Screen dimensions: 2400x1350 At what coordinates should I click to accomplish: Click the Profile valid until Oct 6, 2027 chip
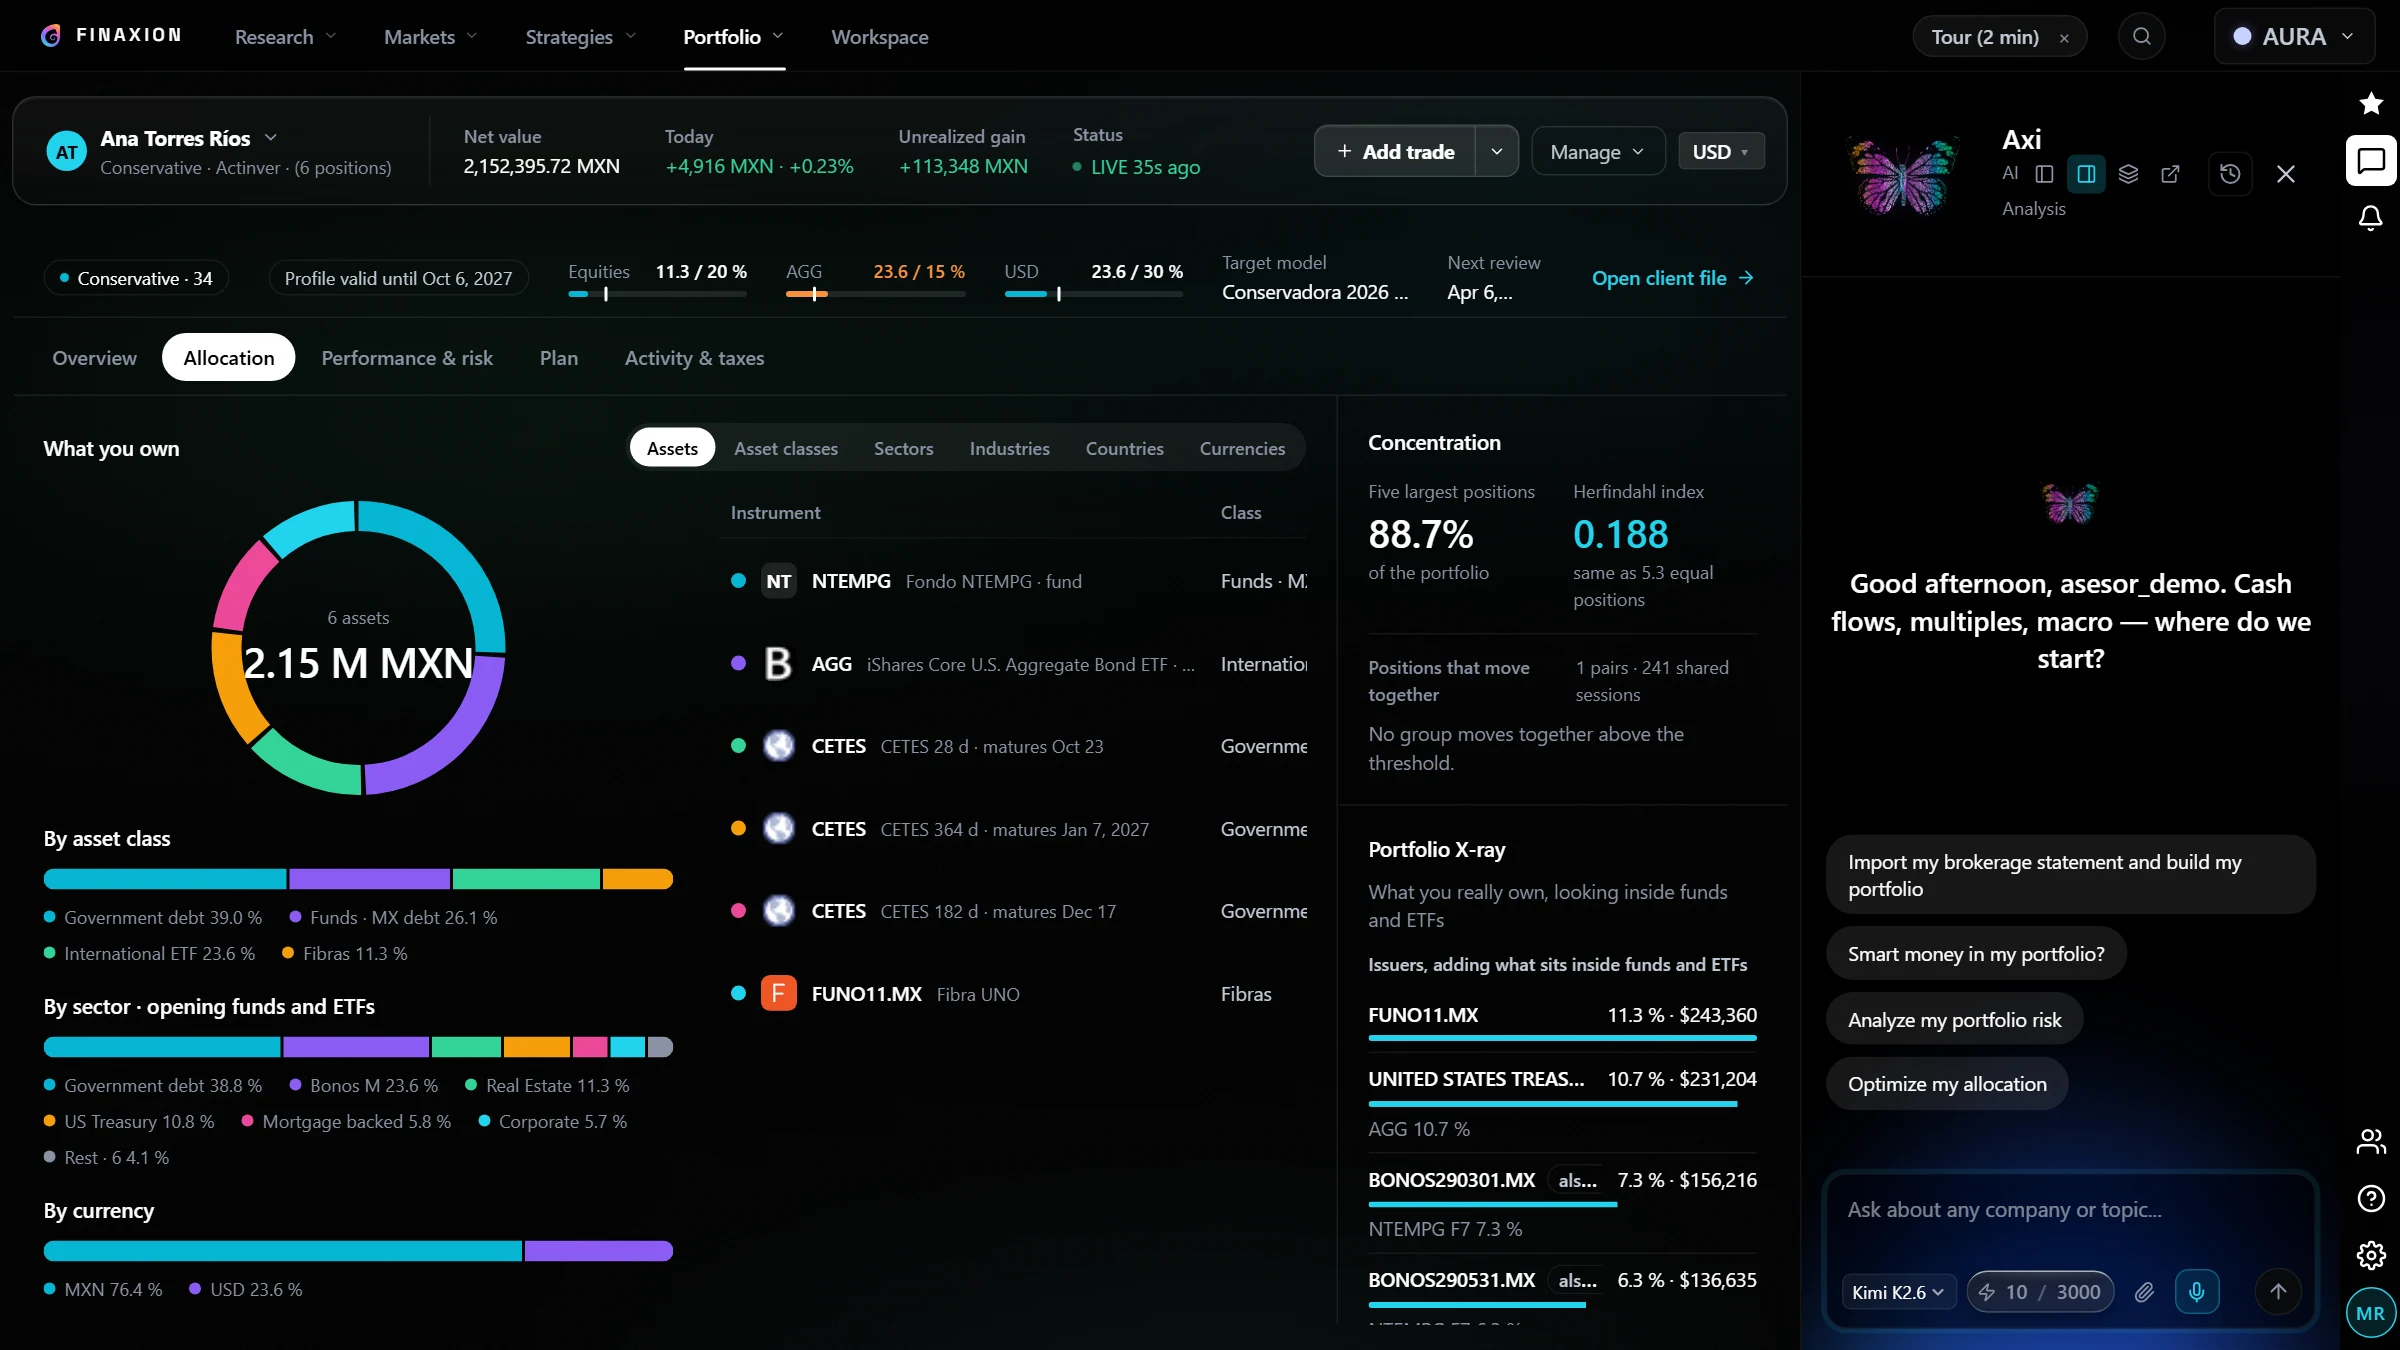point(398,278)
